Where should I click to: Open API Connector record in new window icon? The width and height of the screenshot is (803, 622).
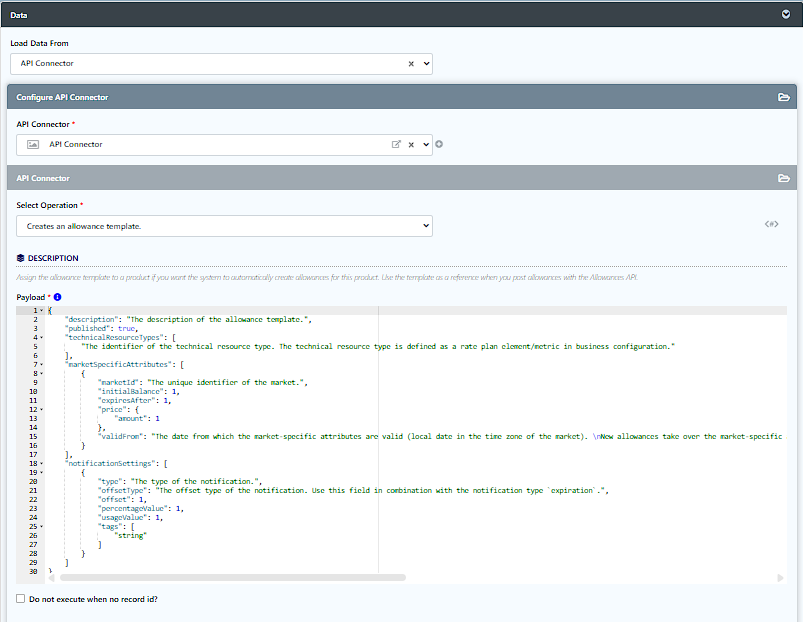(396, 144)
